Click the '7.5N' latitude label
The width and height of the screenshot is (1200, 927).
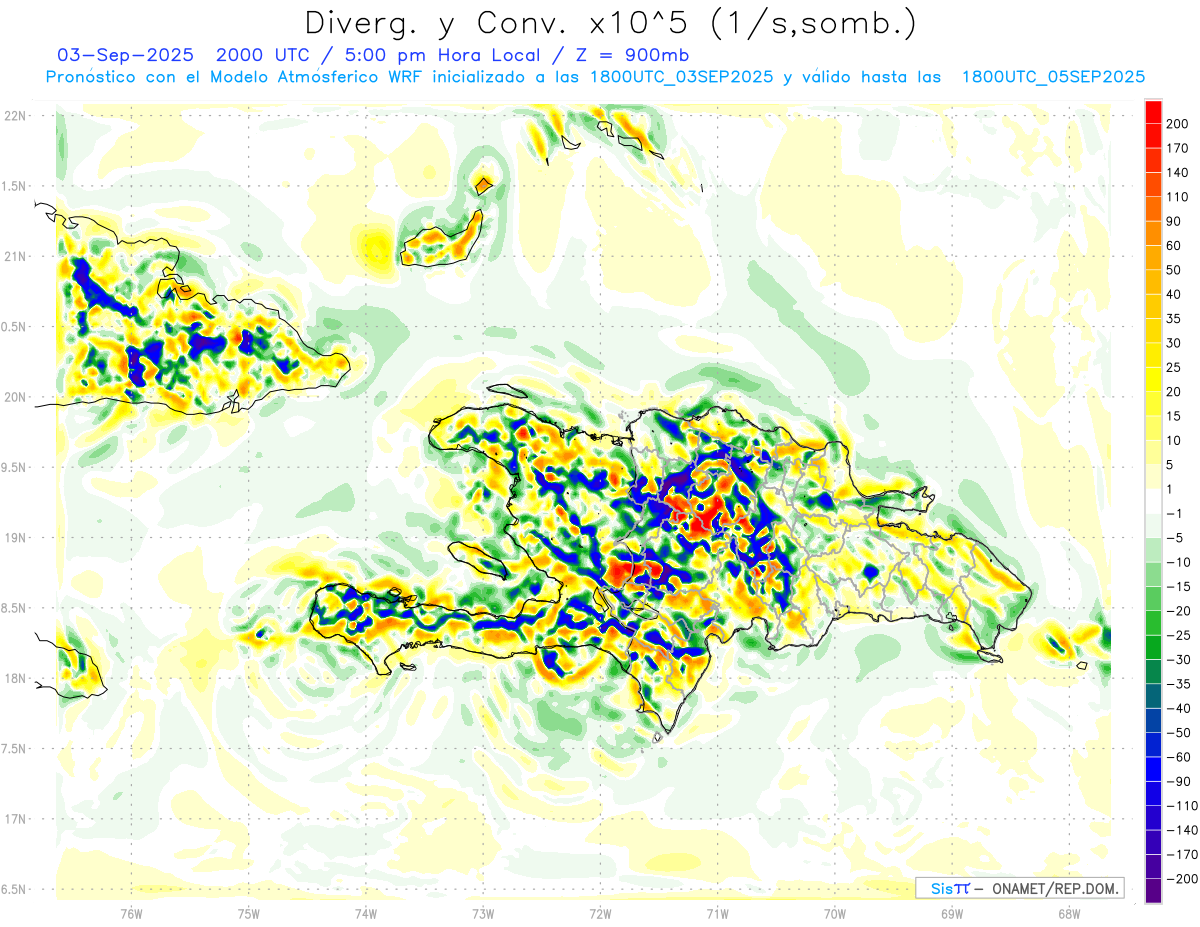pos(14,748)
